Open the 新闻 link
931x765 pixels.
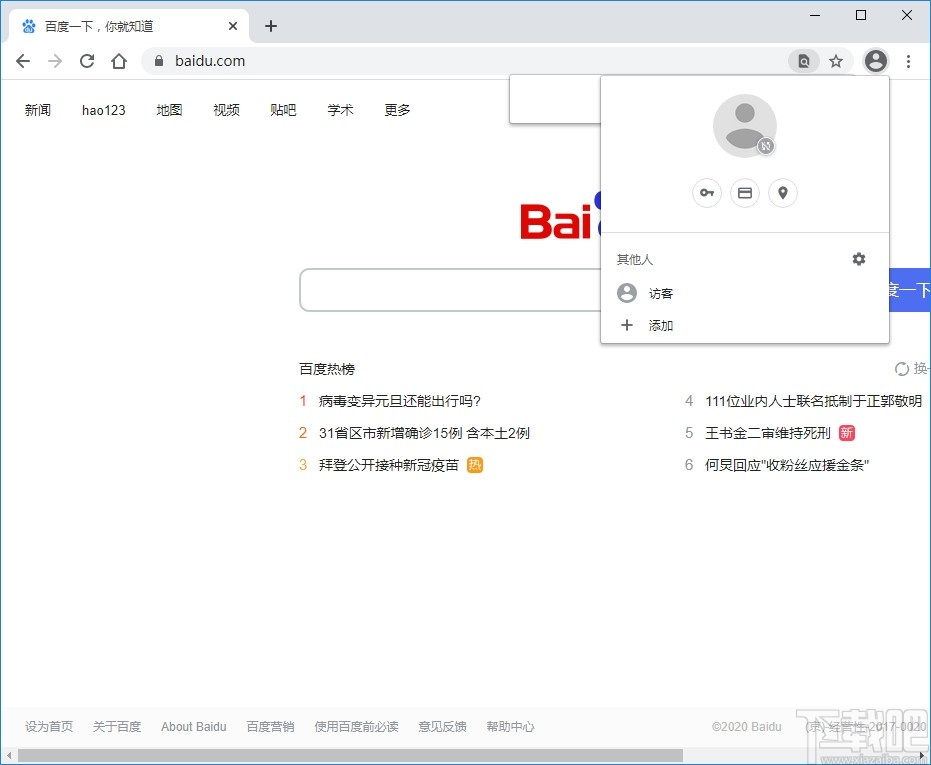[38, 110]
